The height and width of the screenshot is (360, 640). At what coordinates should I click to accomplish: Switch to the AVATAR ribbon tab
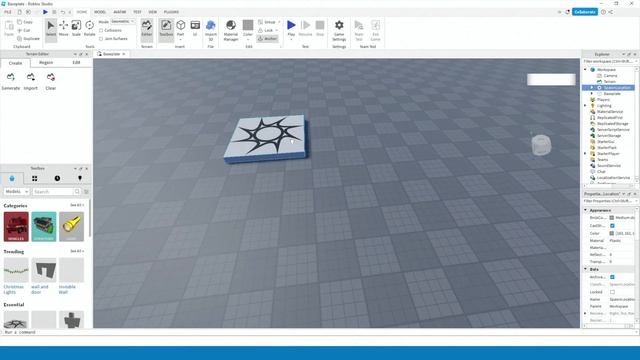[120, 12]
